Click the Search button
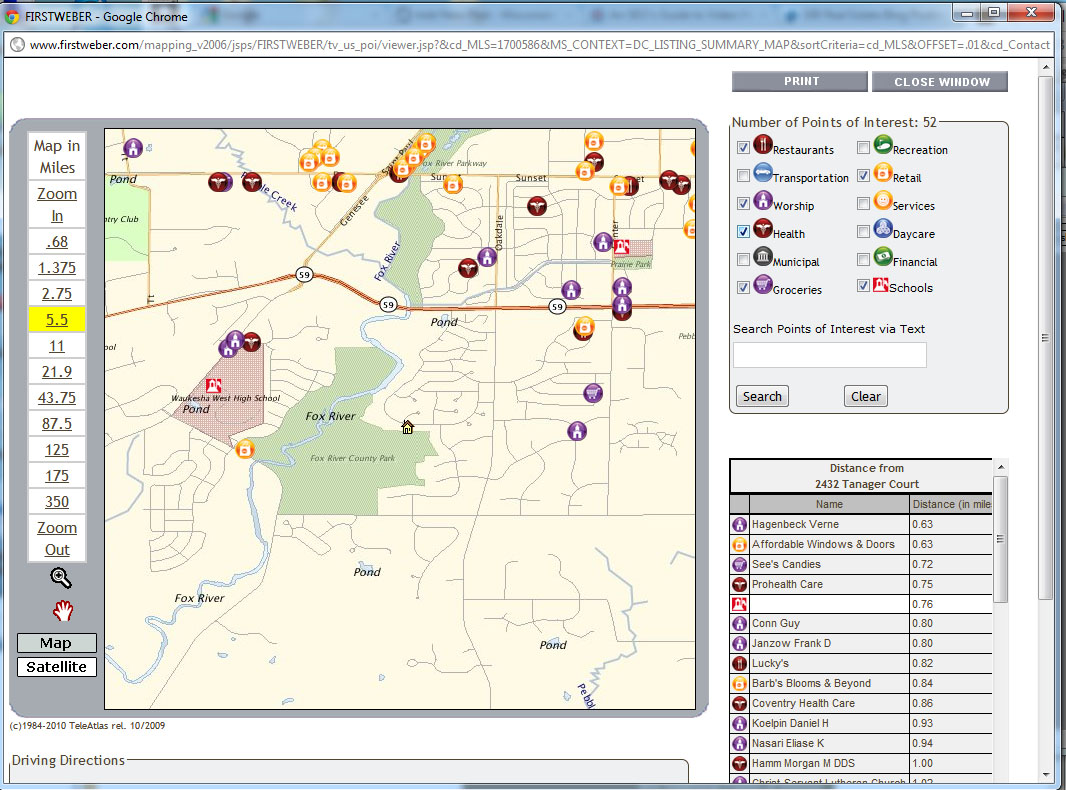Screen dimensions: 1066x790 coord(762,396)
